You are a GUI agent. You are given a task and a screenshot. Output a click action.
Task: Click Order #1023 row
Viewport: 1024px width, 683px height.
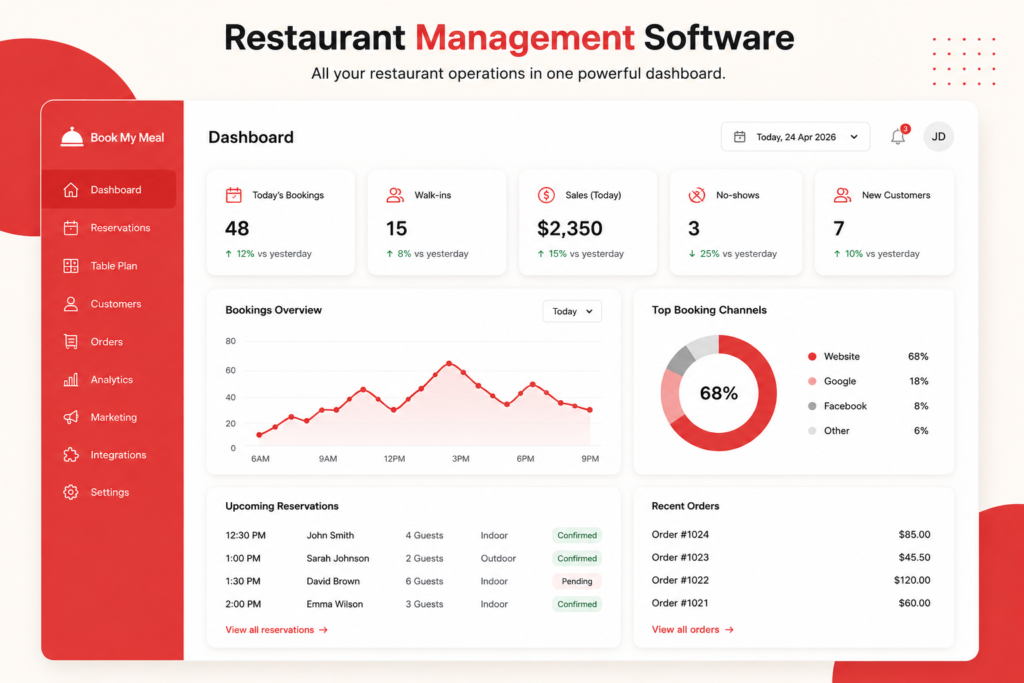(791, 558)
